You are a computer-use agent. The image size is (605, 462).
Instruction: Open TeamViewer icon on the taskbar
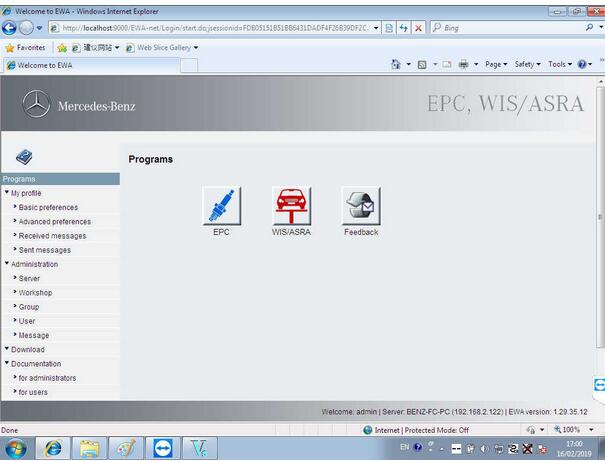point(162,448)
